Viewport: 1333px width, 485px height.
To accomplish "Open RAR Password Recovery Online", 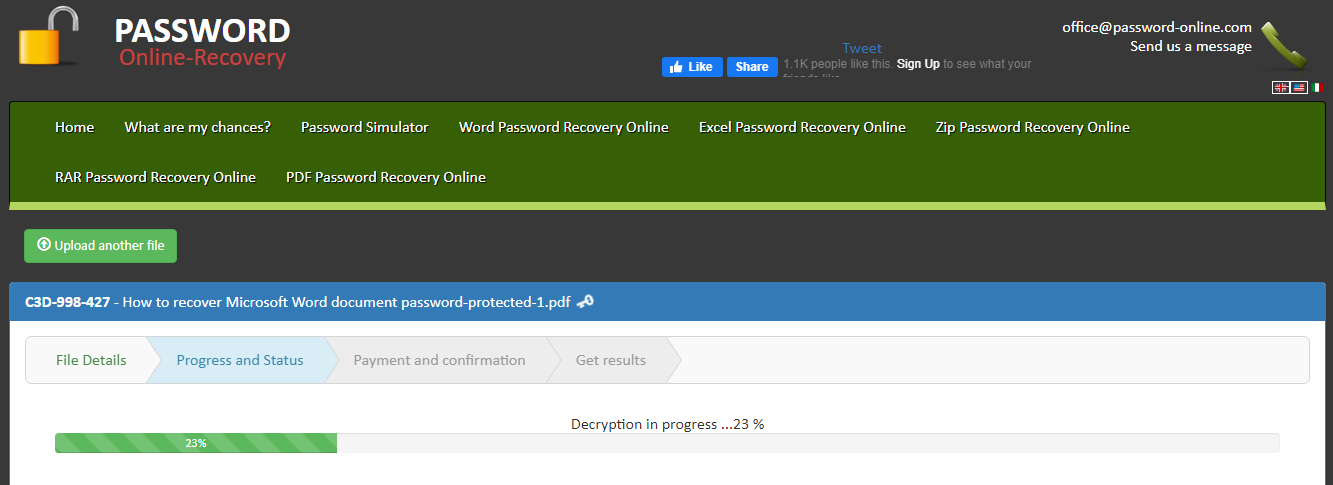I will click(x=155, y=177).
